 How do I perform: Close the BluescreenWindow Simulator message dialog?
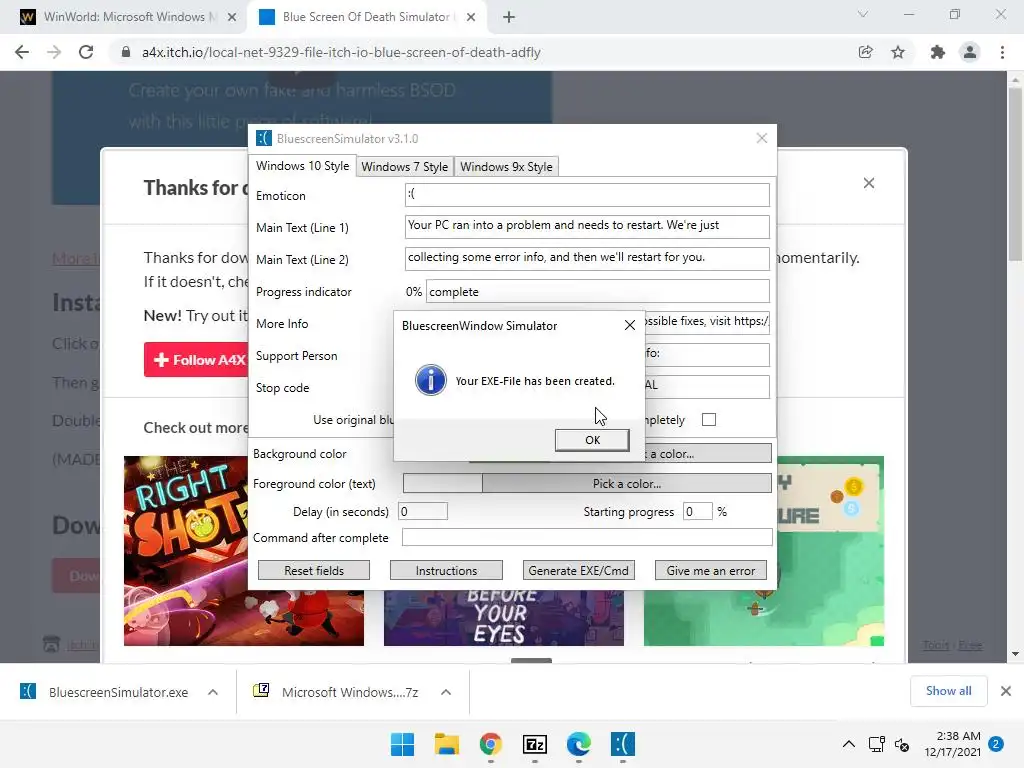pos(630,325)
